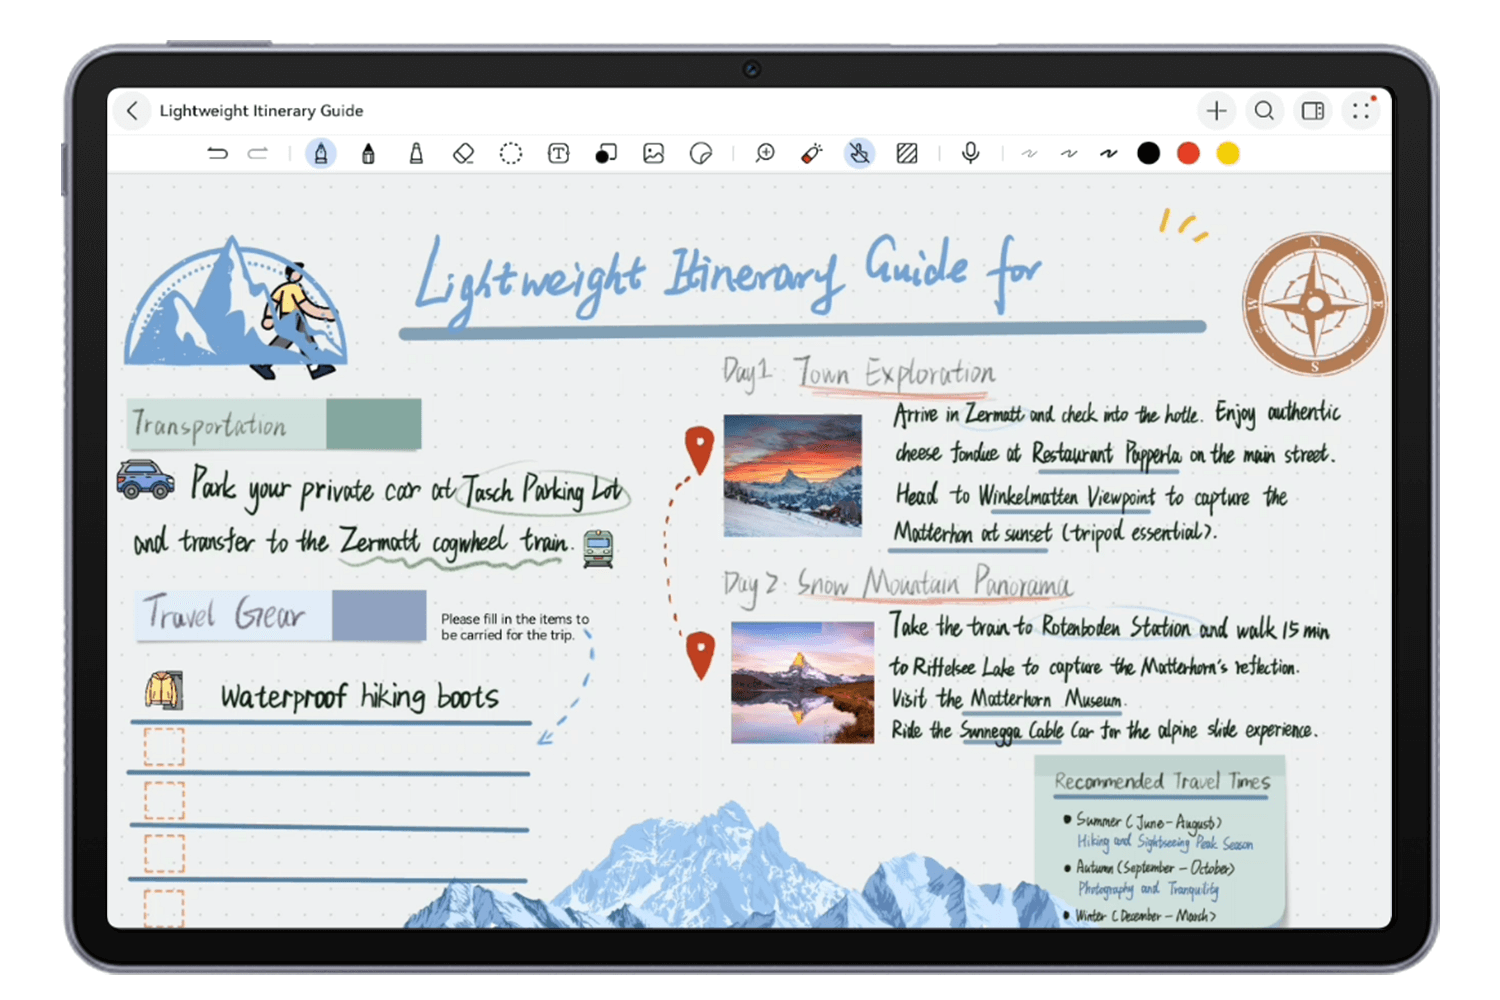Tick the second empty travel gear checkbox
Viewport: 1500px width, 1000px height.
[x=164, y=800]
